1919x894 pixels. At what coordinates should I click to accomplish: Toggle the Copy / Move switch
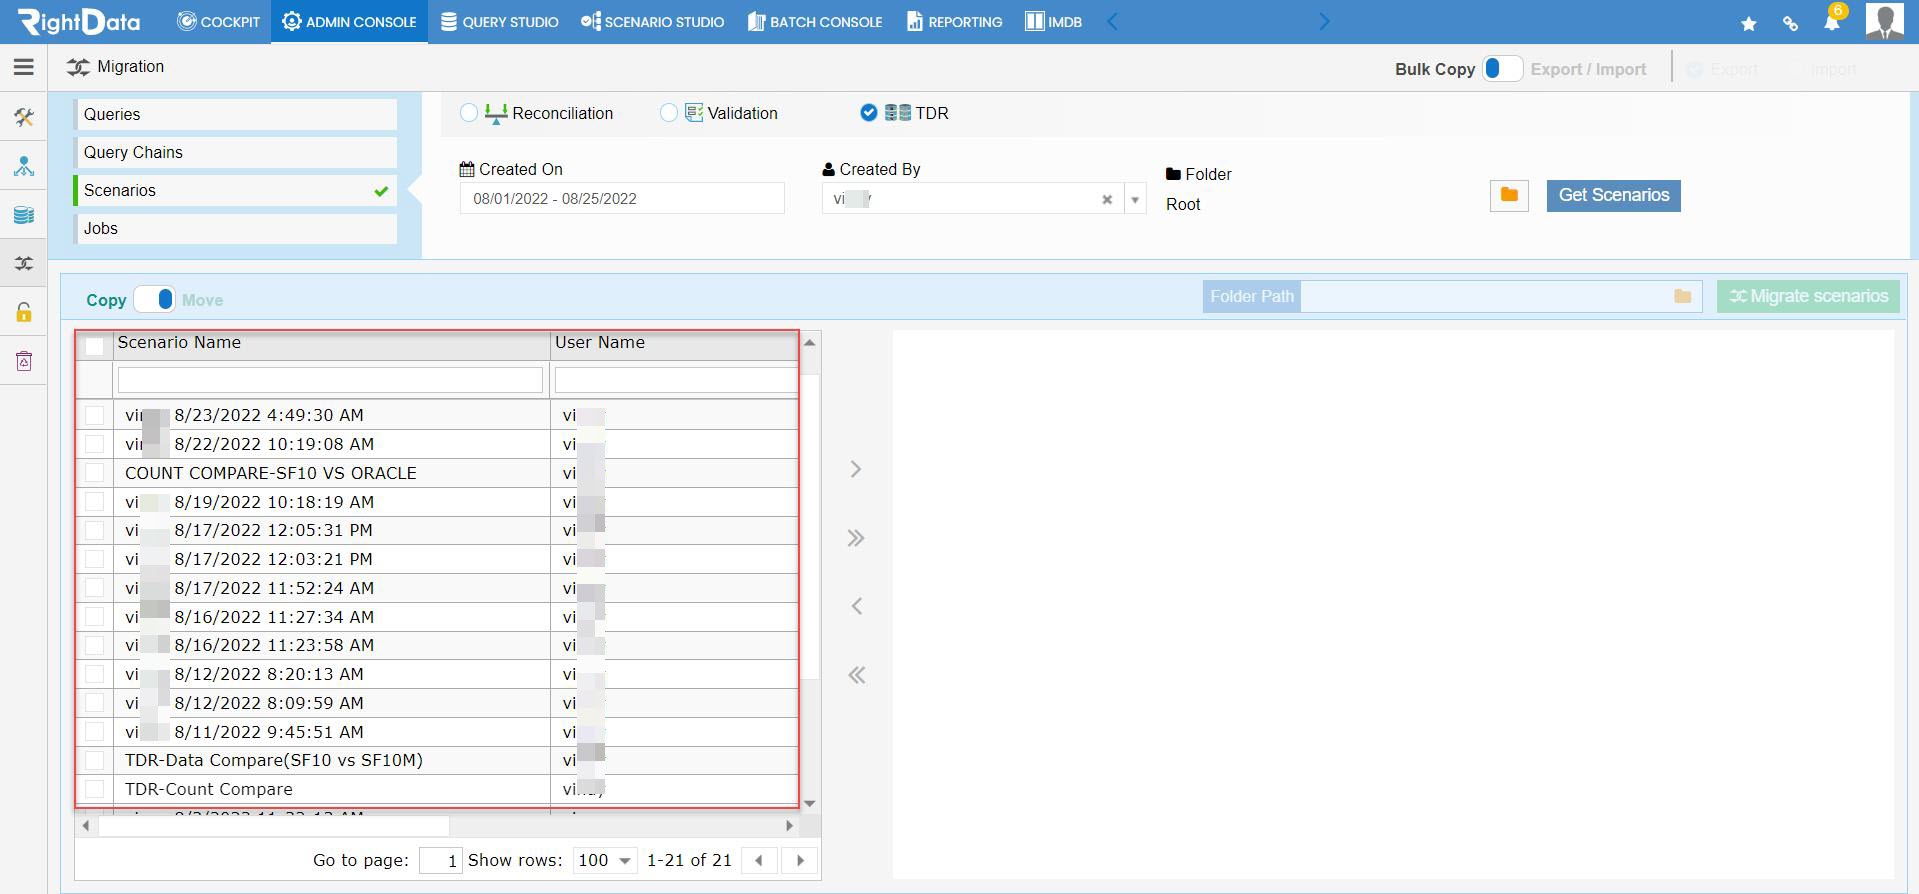(x=154, y=299)
